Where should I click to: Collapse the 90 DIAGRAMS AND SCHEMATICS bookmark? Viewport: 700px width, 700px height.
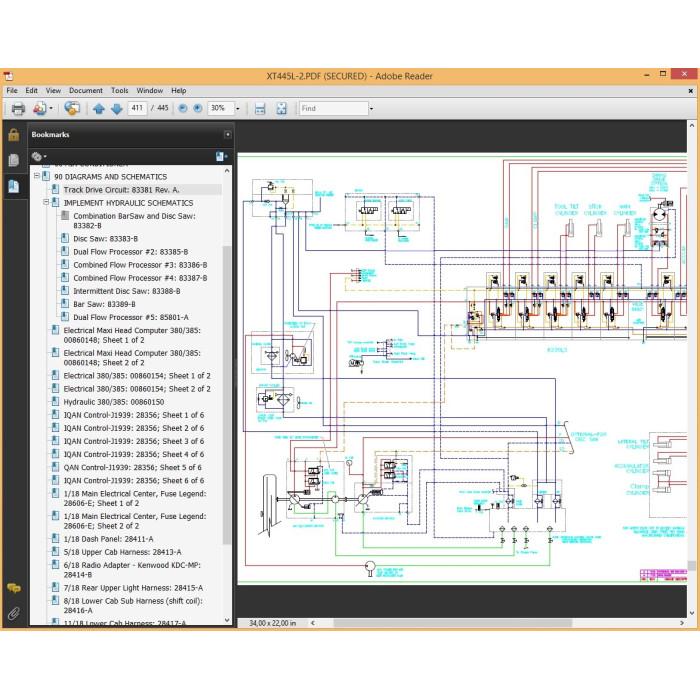click(x=37, y=176)
